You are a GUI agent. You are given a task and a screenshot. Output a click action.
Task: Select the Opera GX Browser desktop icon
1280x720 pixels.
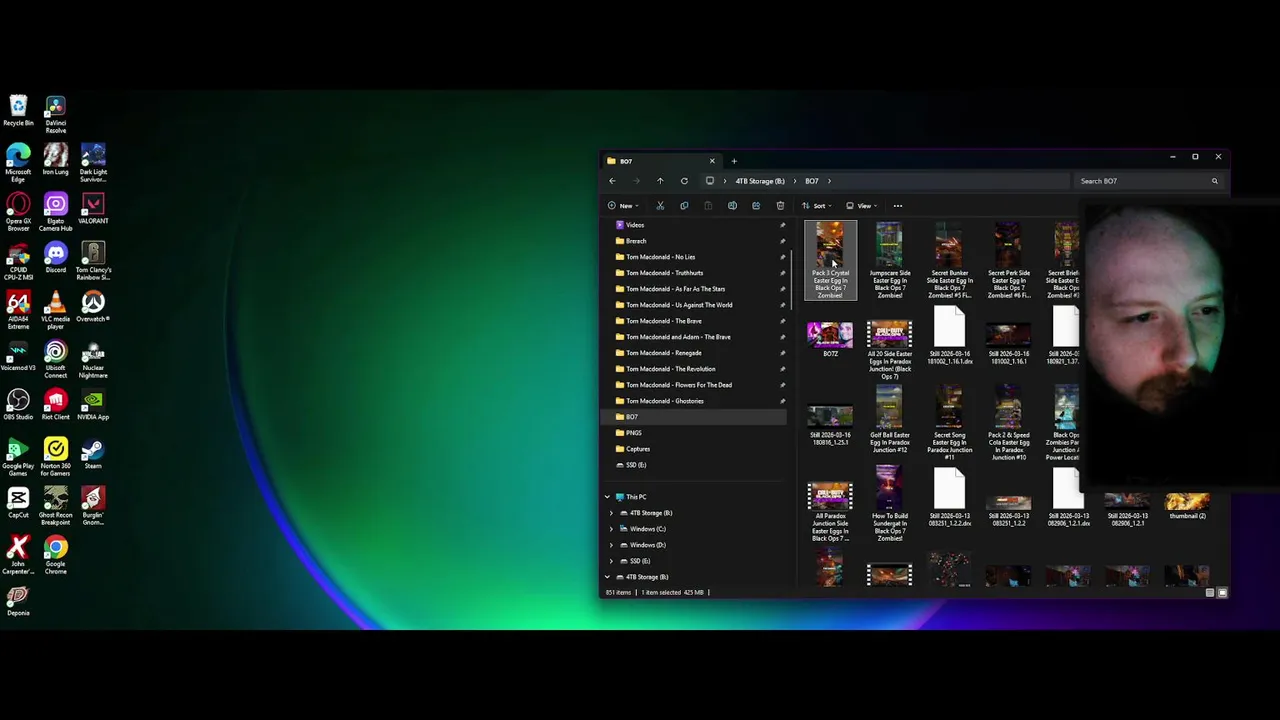coord(18,213)
